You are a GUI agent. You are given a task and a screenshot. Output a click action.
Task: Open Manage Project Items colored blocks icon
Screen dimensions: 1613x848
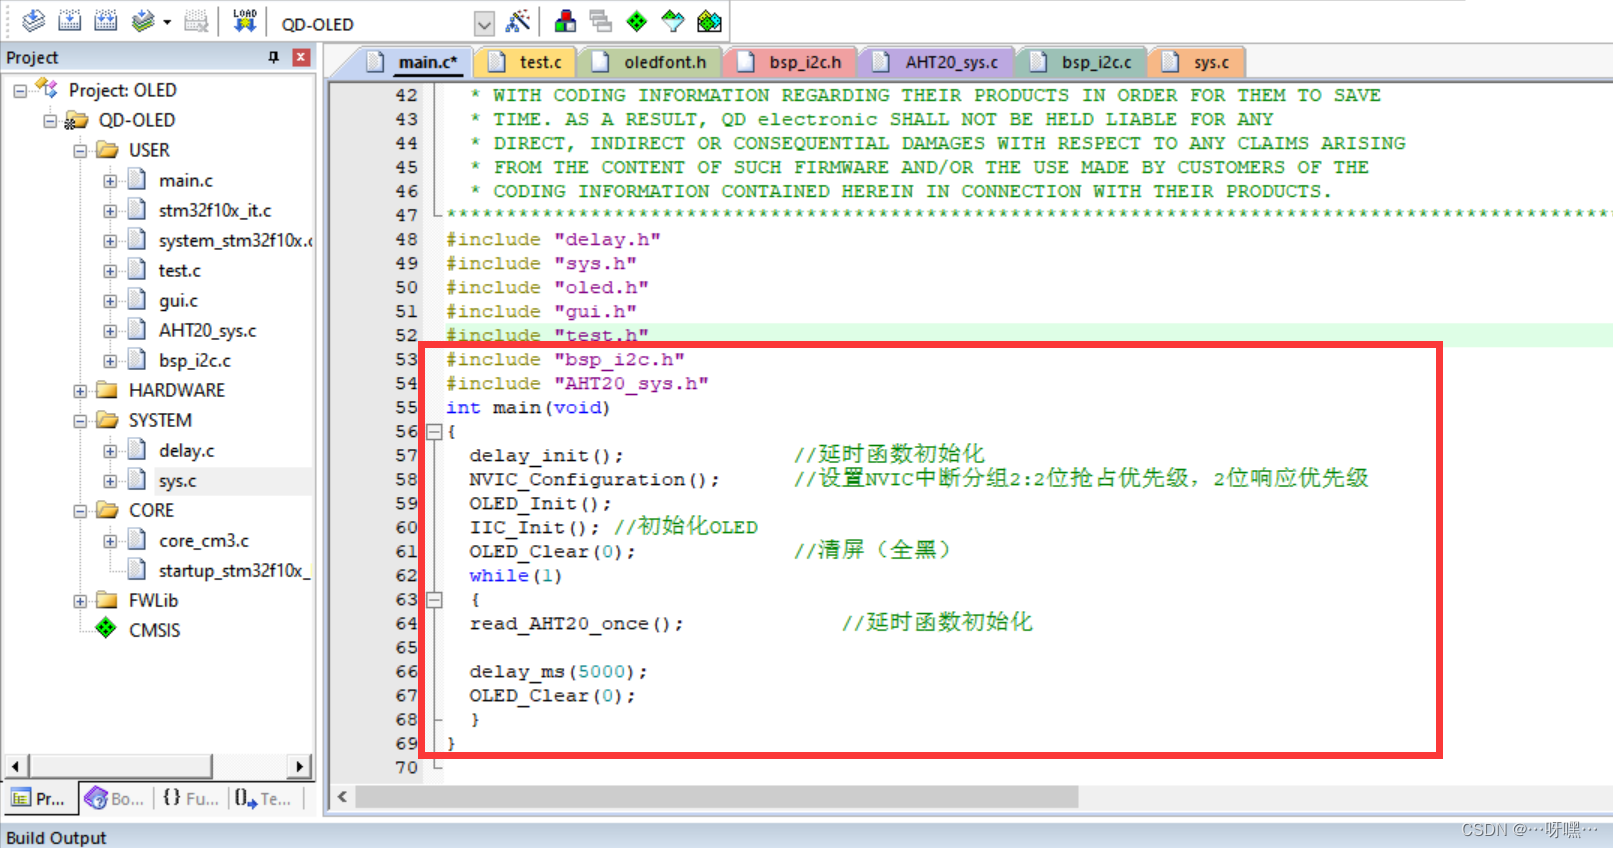(x=565, y=20)
